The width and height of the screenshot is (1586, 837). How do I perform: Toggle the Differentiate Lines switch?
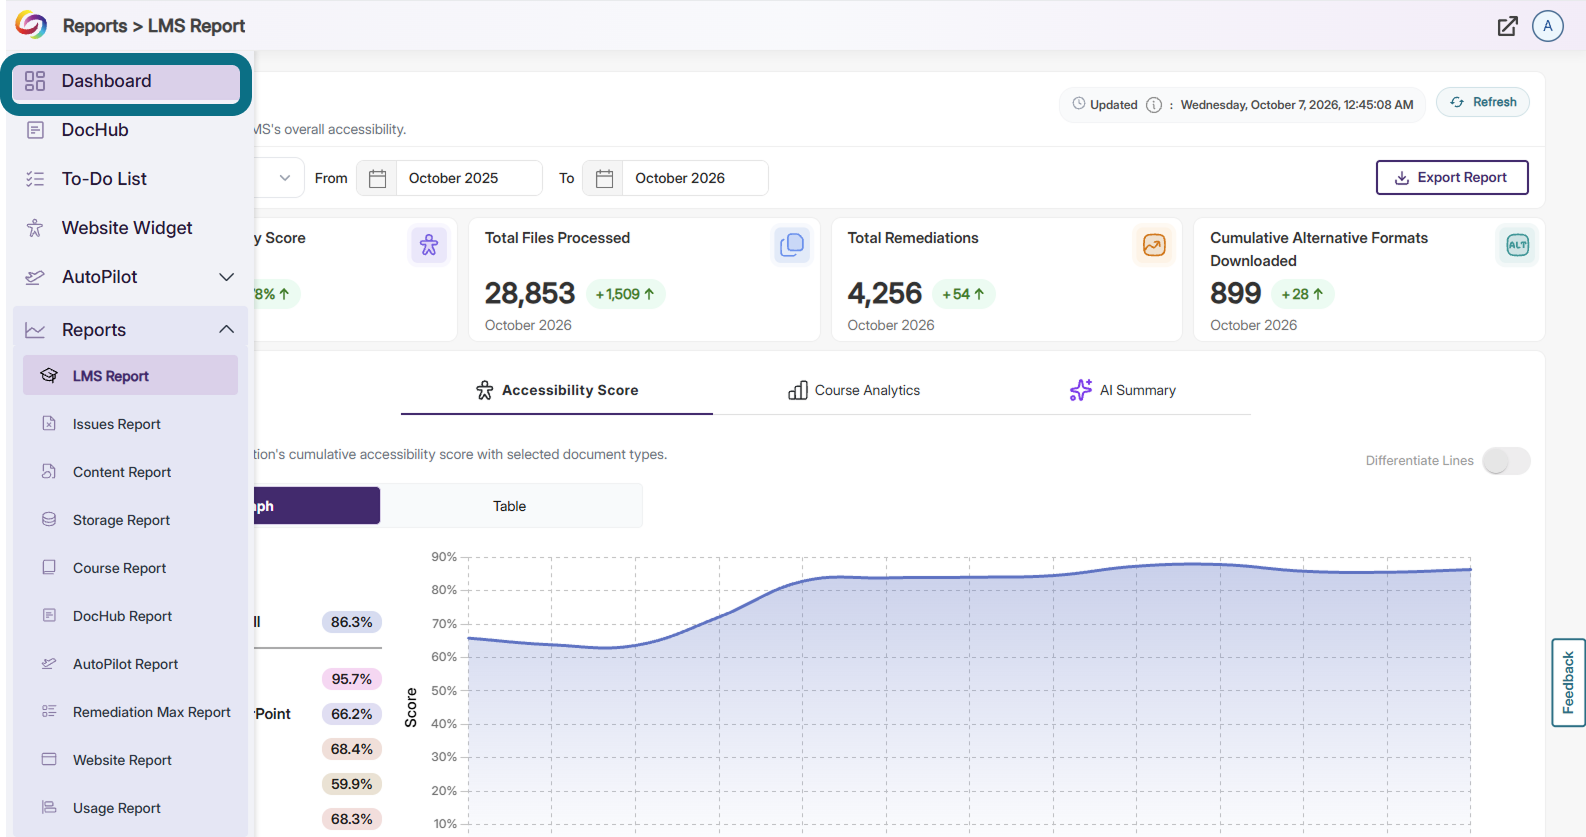point(1506,461)
